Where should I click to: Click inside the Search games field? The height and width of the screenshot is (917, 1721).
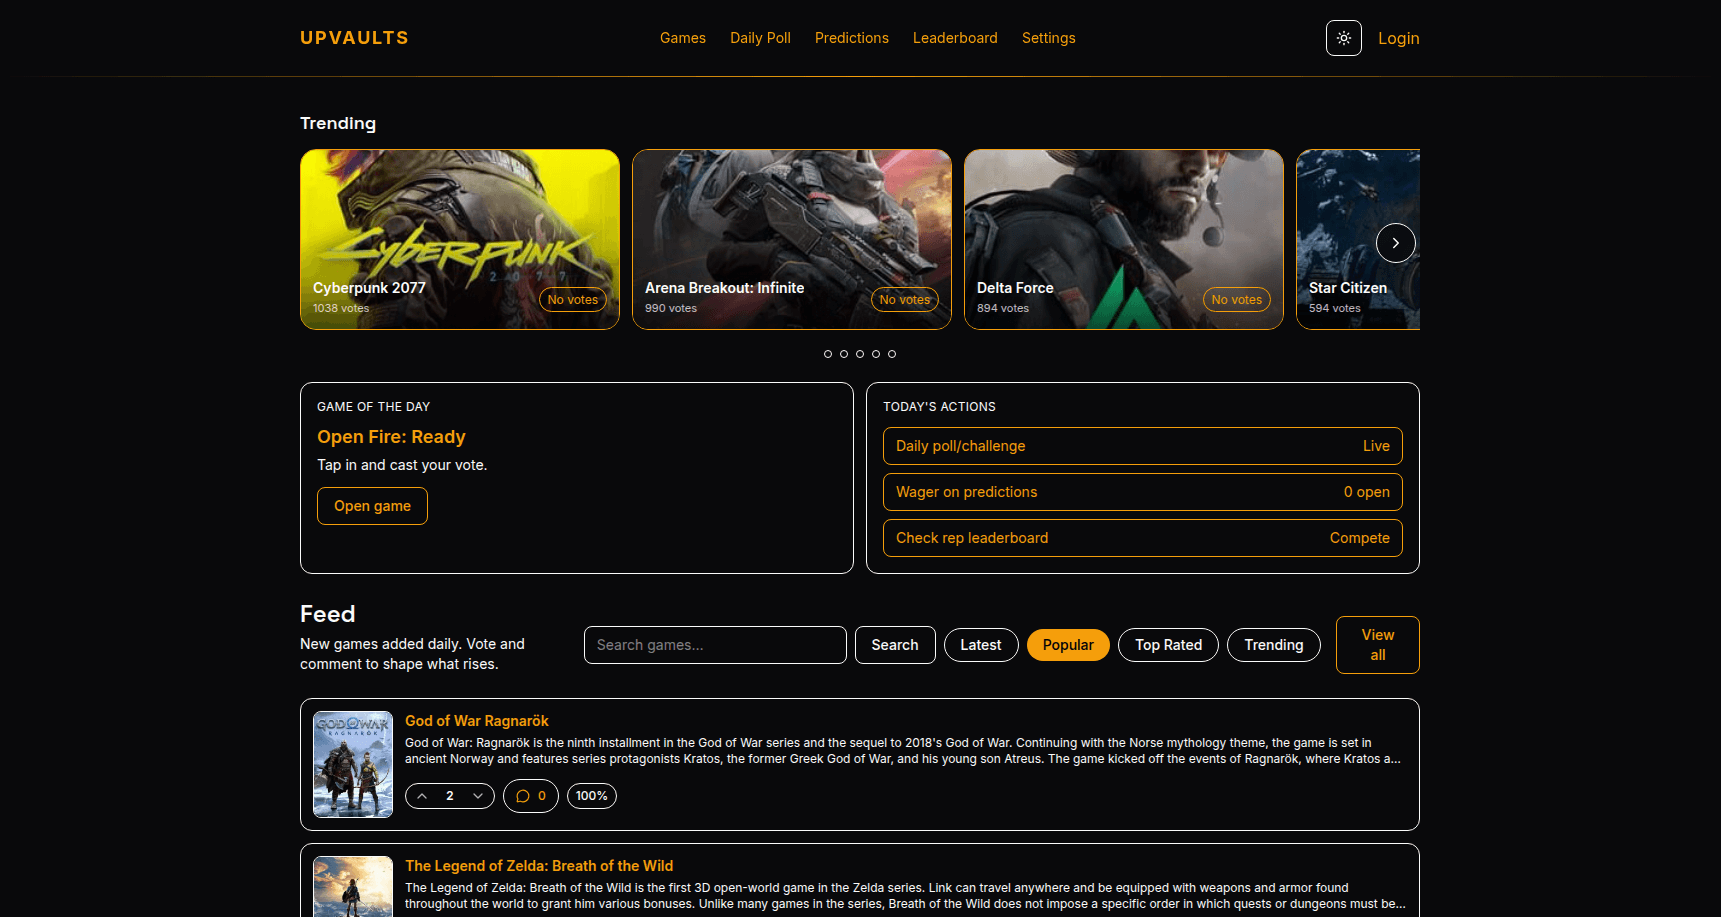pyautogui.click(x=714, y=645)
